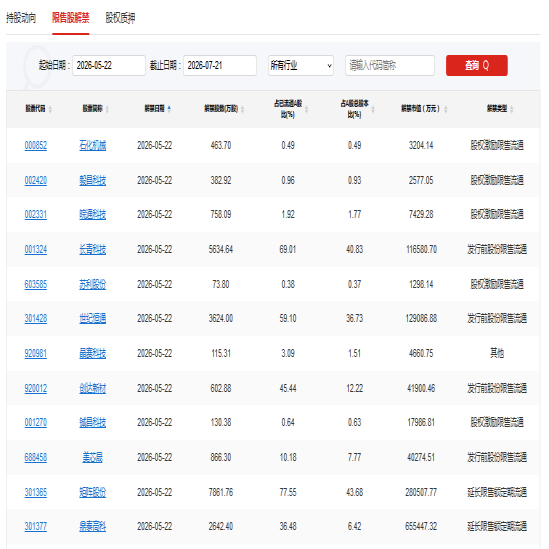
Task: Sort by 占已流通A股比(%) arrow icon
Action: (x=306, y=109)
